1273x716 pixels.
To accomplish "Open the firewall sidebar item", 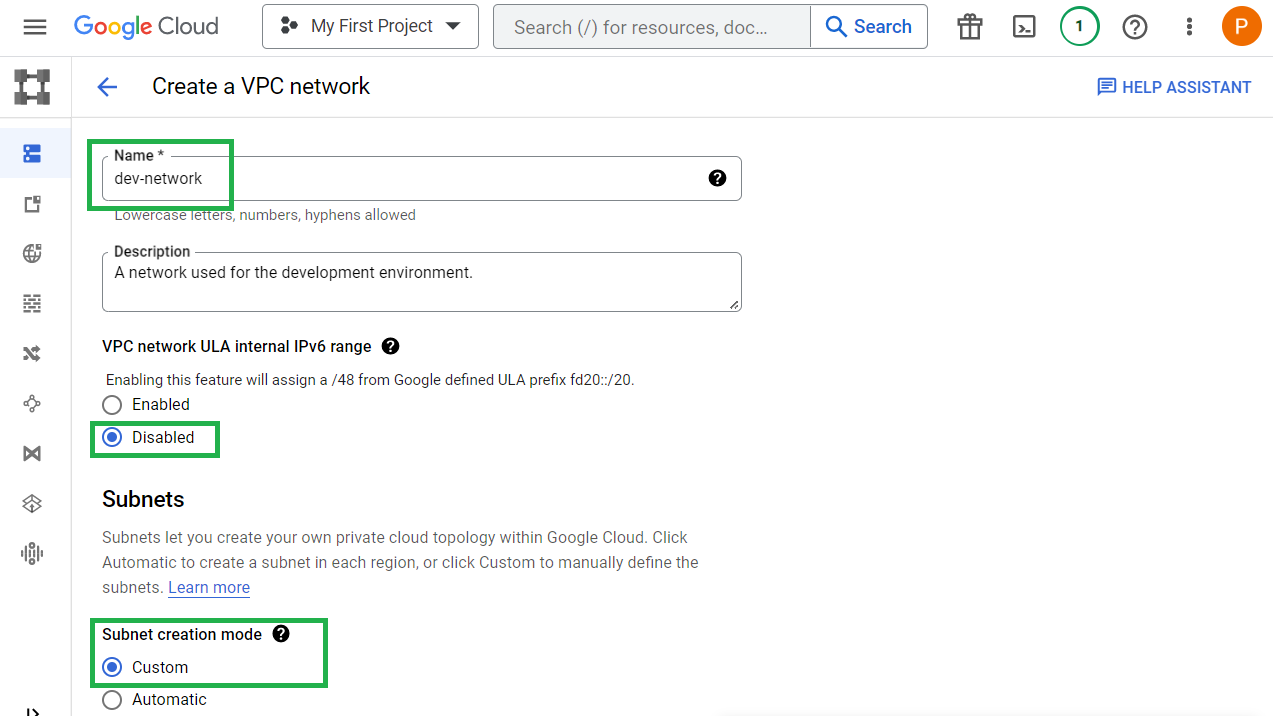I will [32, 303].
